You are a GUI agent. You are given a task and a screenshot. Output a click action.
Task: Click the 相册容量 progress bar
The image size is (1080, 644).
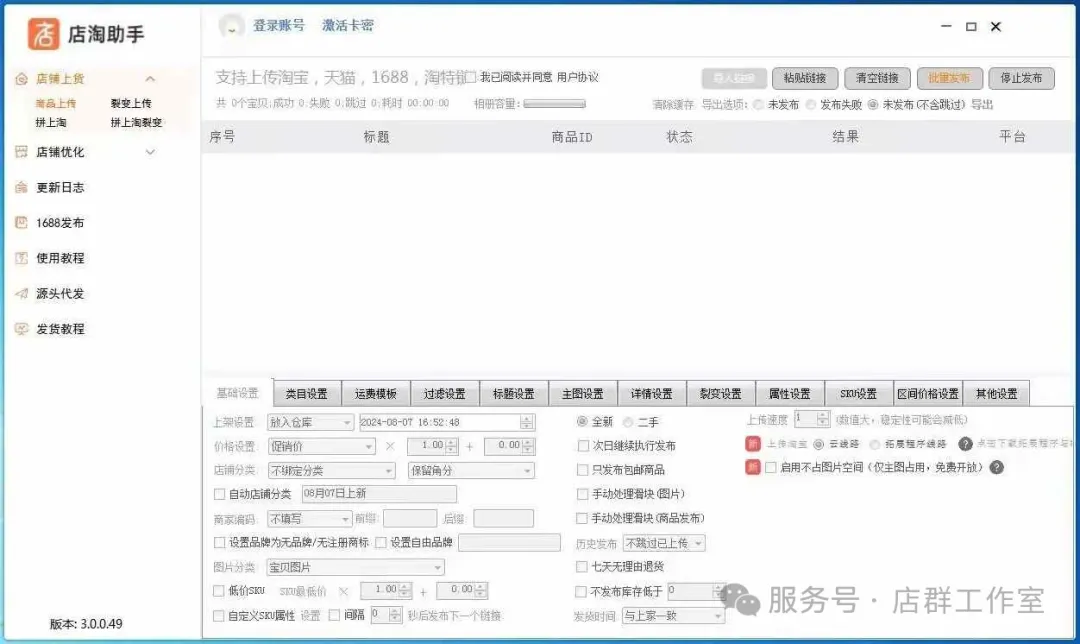[554, 104]
